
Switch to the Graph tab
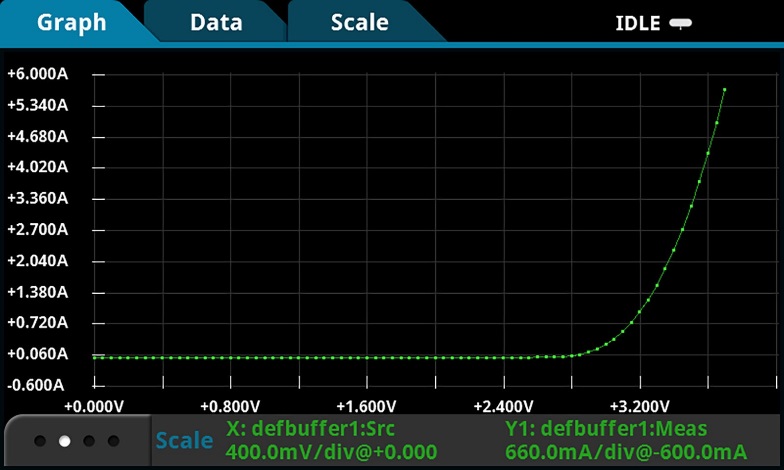click(x=71, y=22)
